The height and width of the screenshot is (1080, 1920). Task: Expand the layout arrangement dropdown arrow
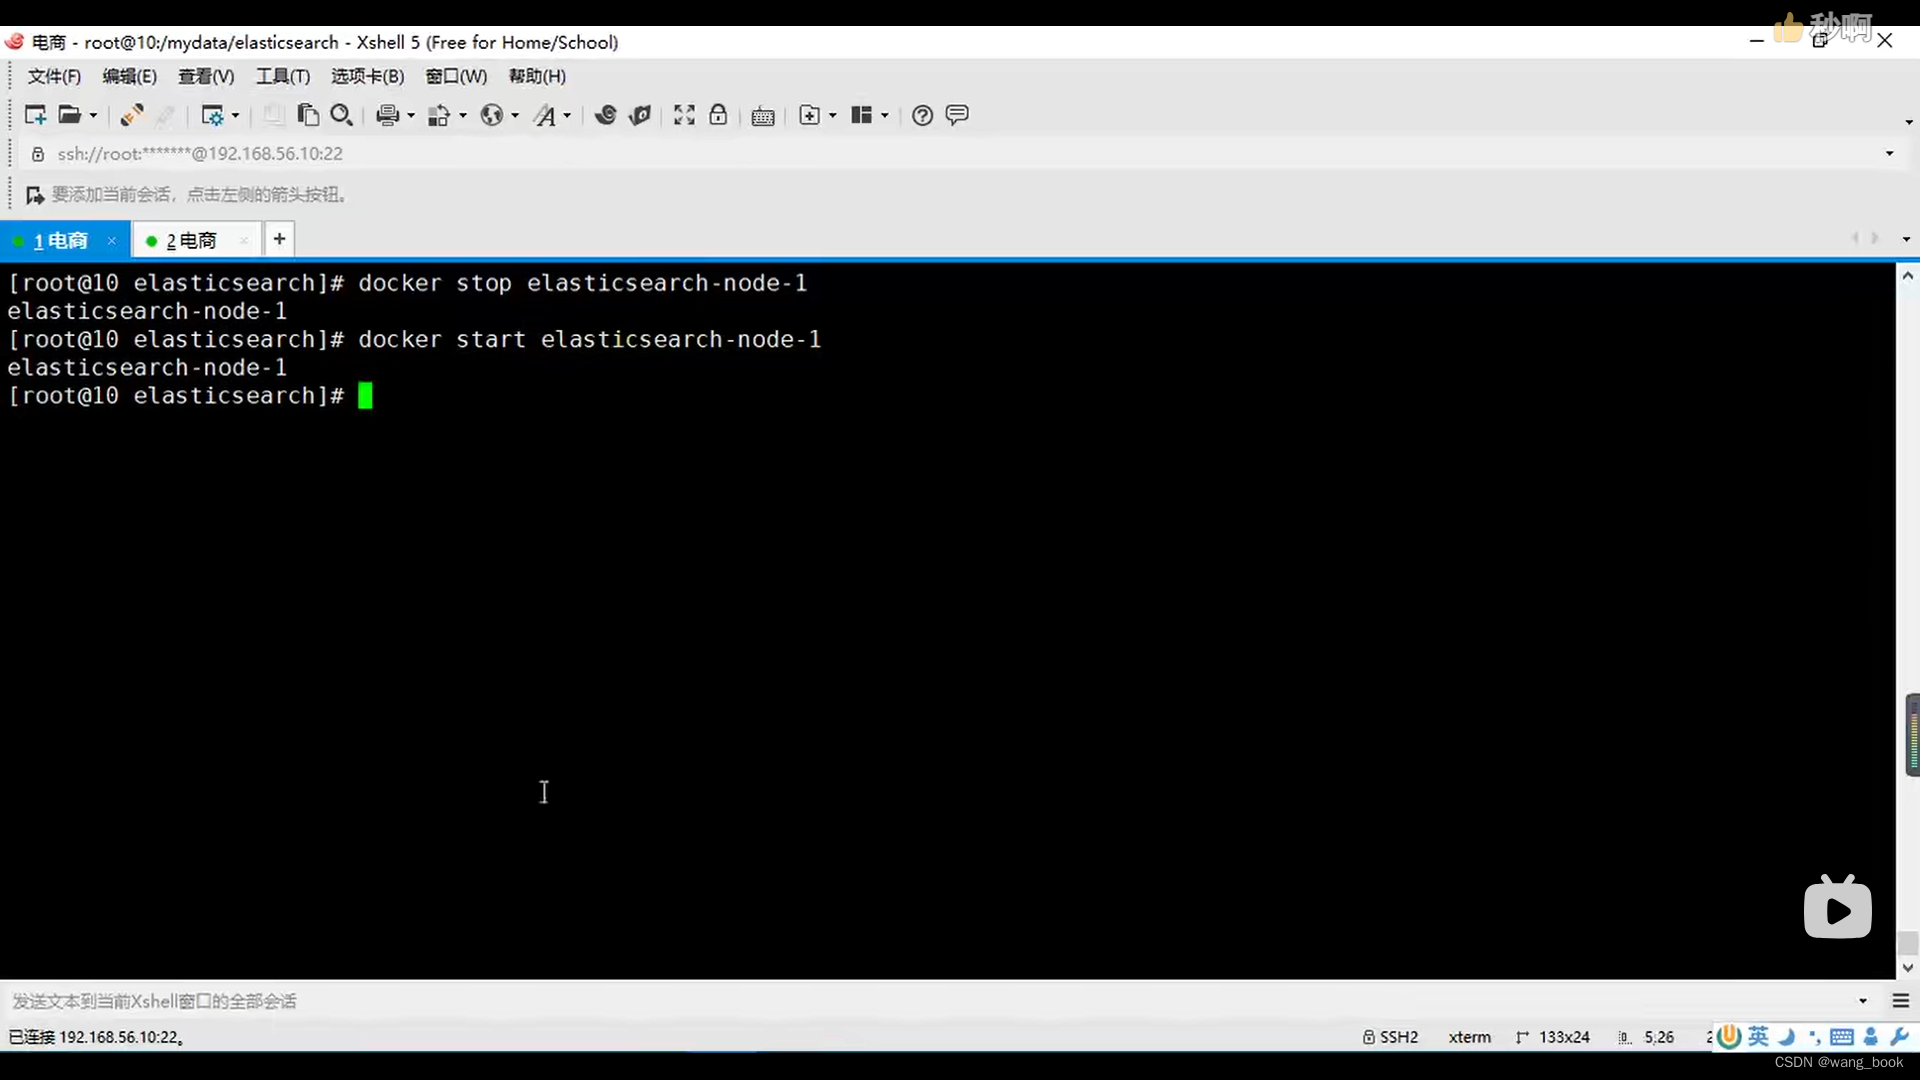tap(885, 115)
